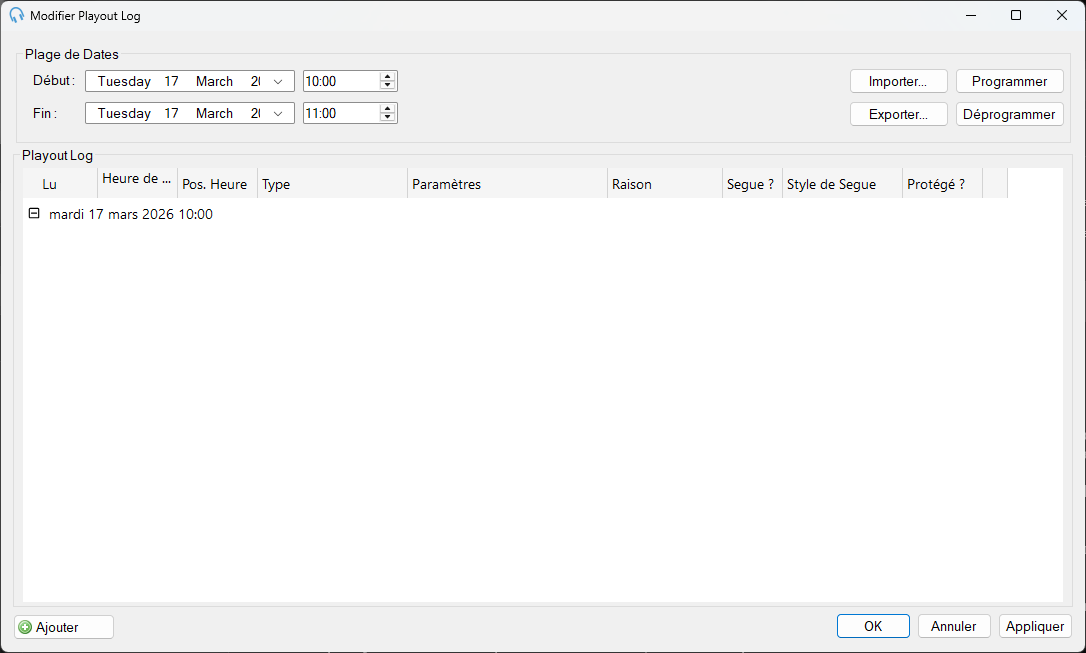Confirm with the OK button
The height and width of the screenshot is (653, 1086).
click(873, 626)
